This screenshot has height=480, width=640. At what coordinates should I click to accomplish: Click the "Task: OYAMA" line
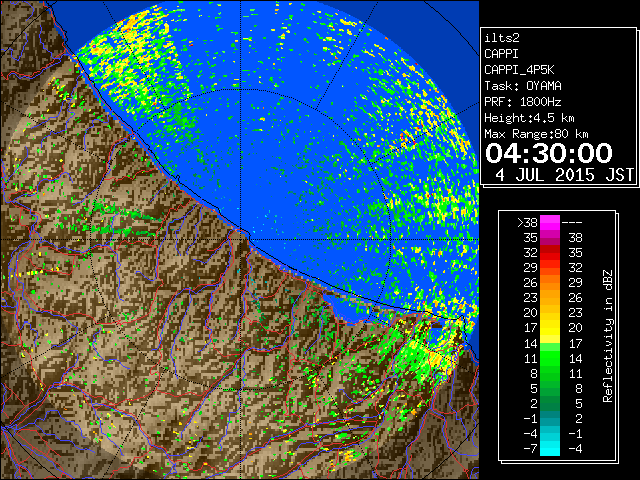click(523, 86)
